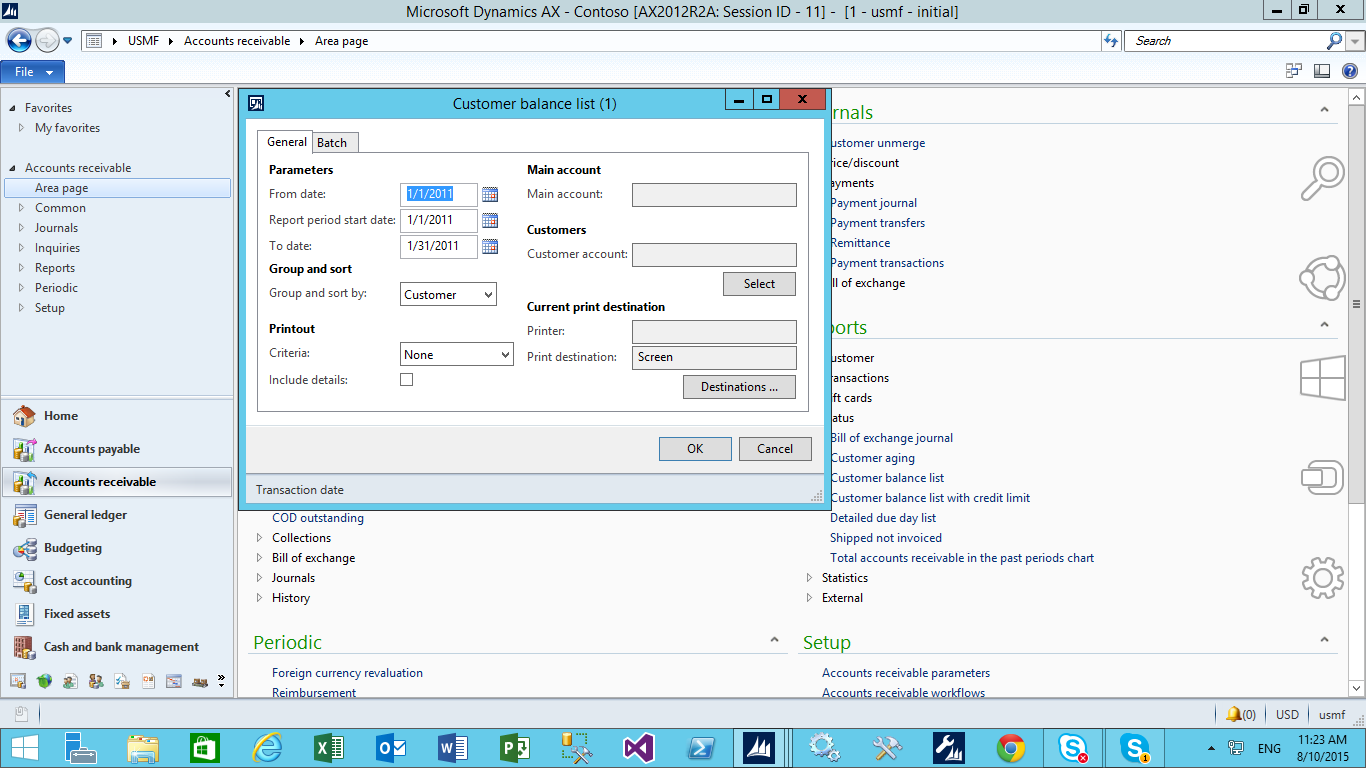Expand the Periodic navigation node
Image resolution: width=1366 pixels, height=768 pixels.
[22, 288]
